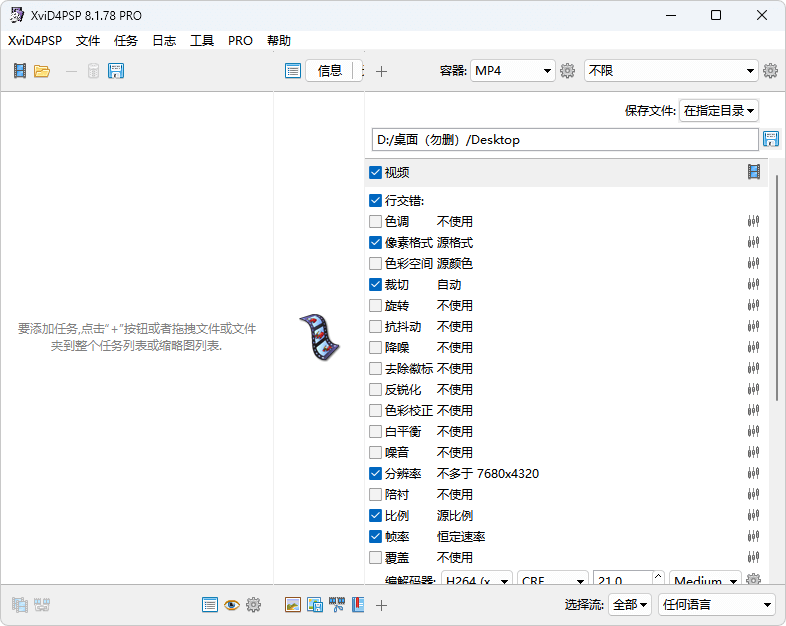Click the save tasks floppy disk icon
This screenshot has width=786, height=626.
point(116,71)
